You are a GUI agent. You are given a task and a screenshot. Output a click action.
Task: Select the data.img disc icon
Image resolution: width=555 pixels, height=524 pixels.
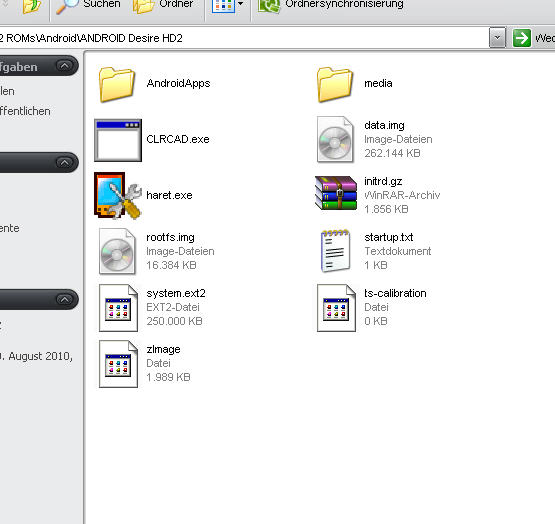[x=335, y=139]
